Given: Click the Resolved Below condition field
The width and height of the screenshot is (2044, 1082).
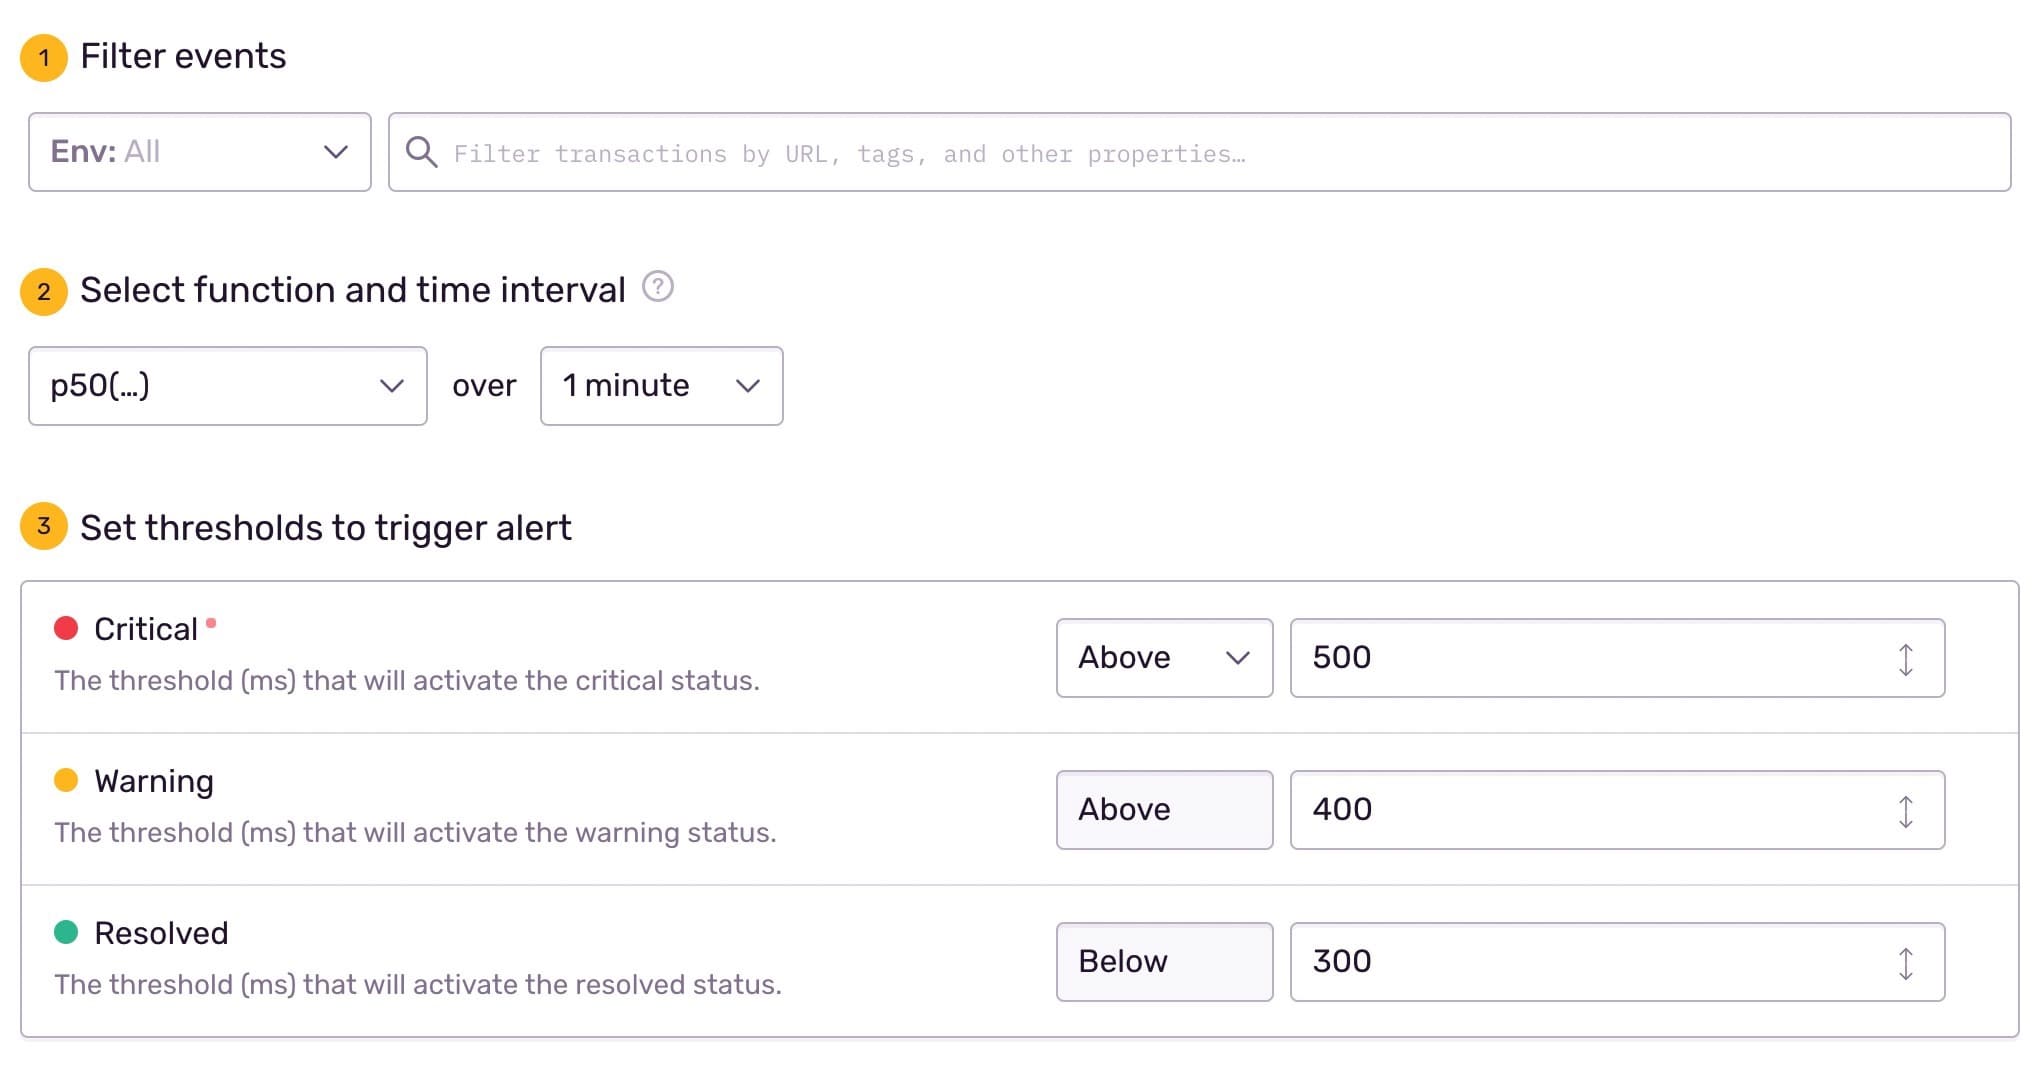Looking at the screenshot, I should [x=1164, y=962].
